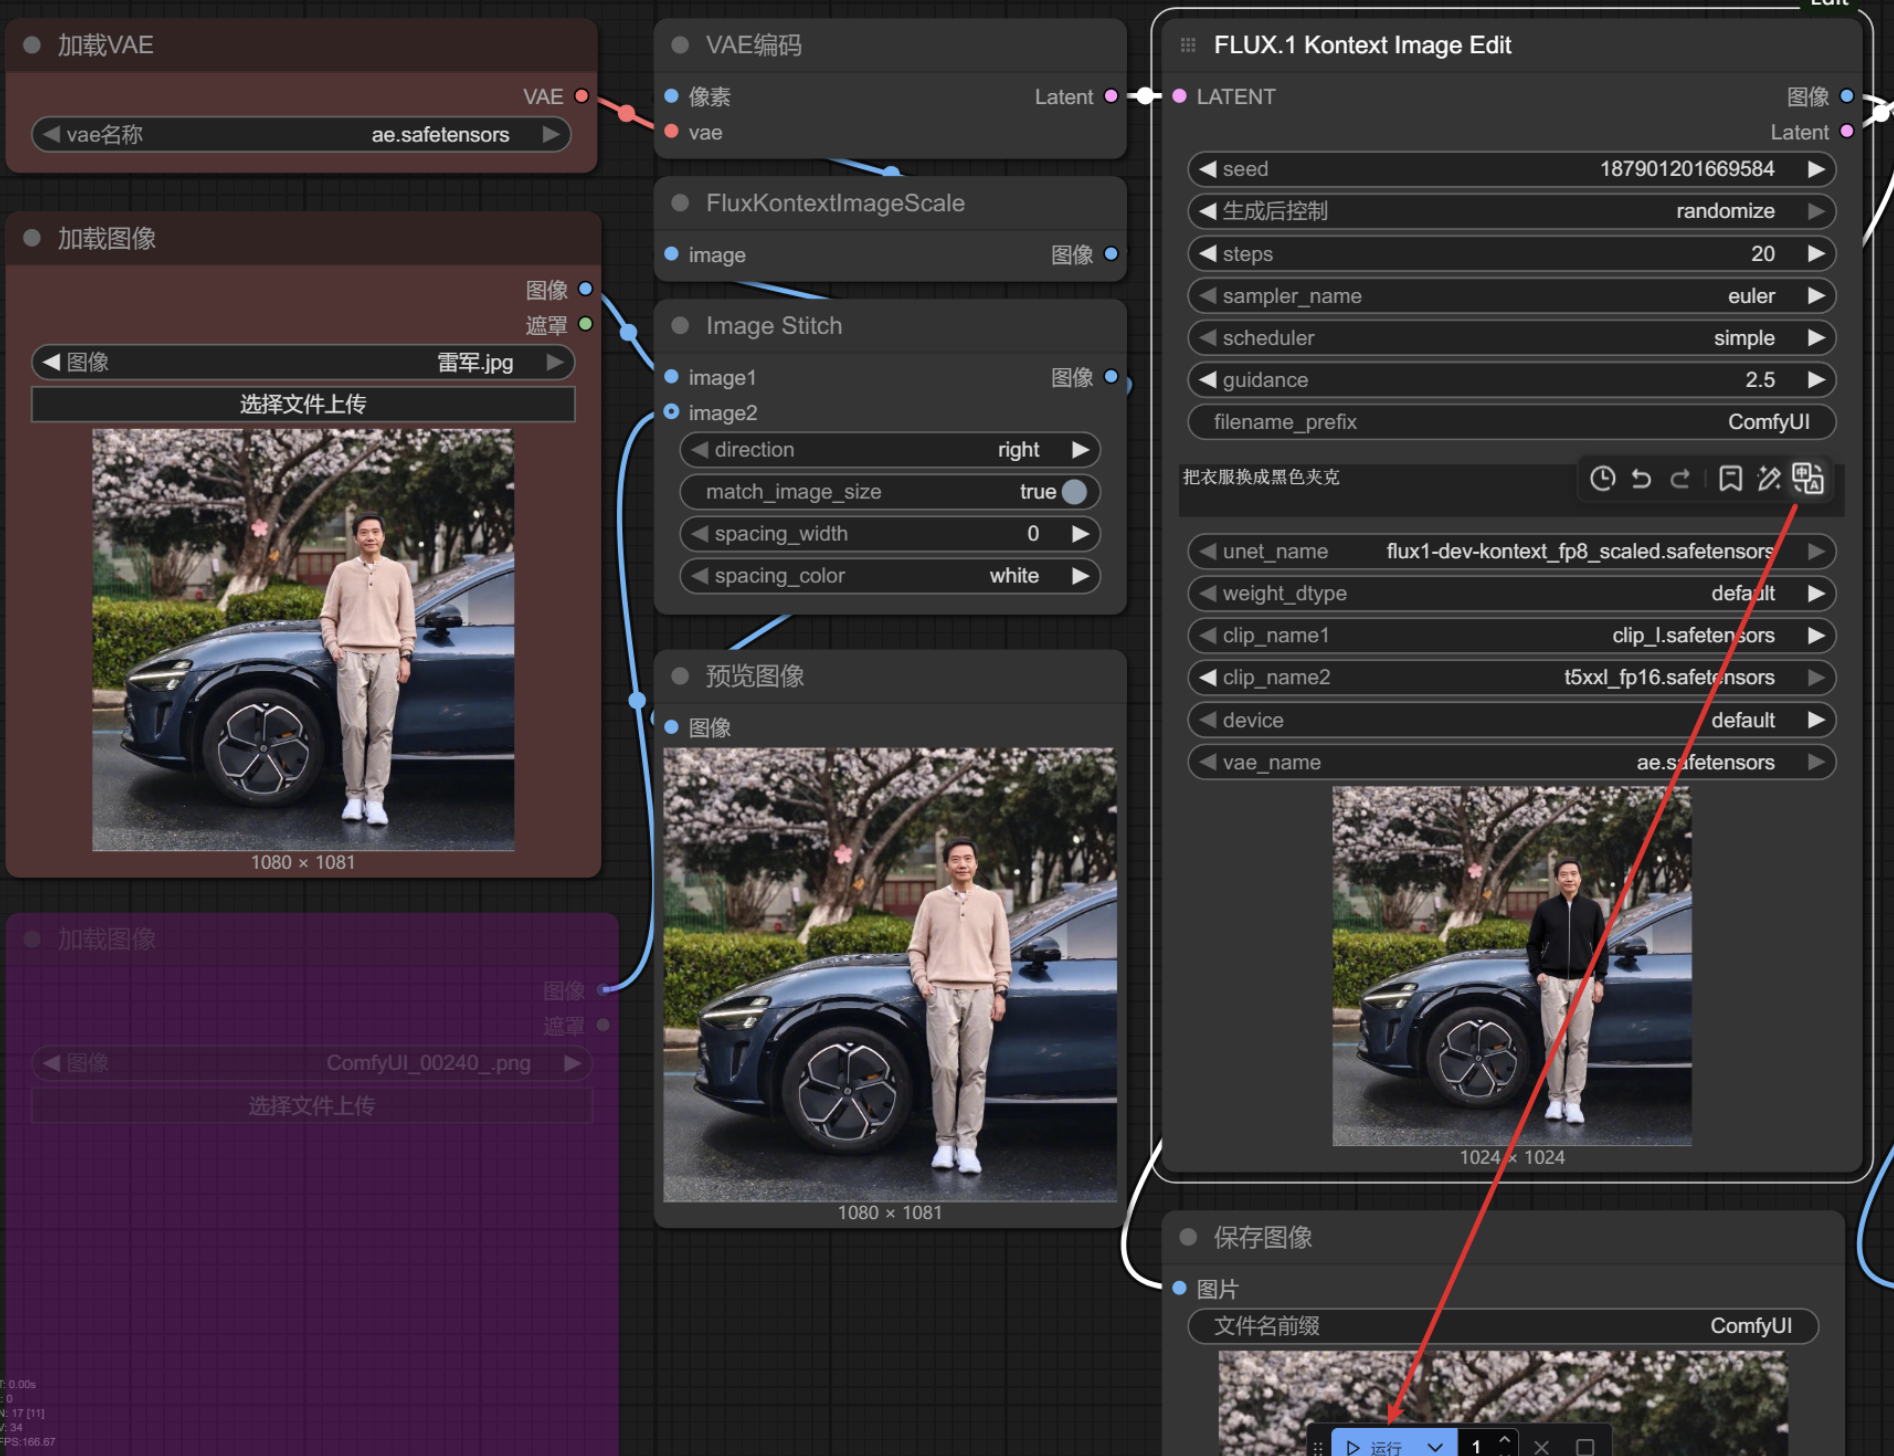This screenshot has height=1456, width=1894.
Task: Open prompt history clock icon
Action: coord(1602,479)
